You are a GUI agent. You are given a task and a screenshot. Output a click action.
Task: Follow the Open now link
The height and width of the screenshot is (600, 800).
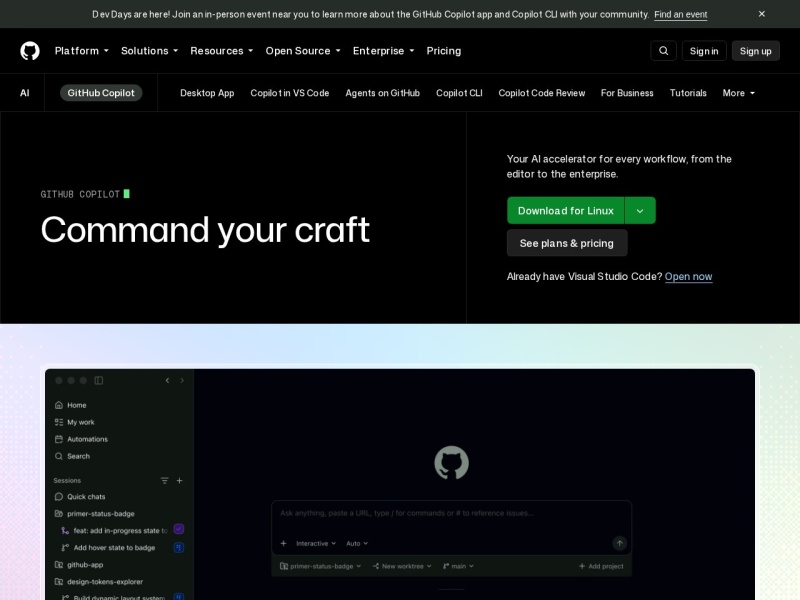pos(688,277)
